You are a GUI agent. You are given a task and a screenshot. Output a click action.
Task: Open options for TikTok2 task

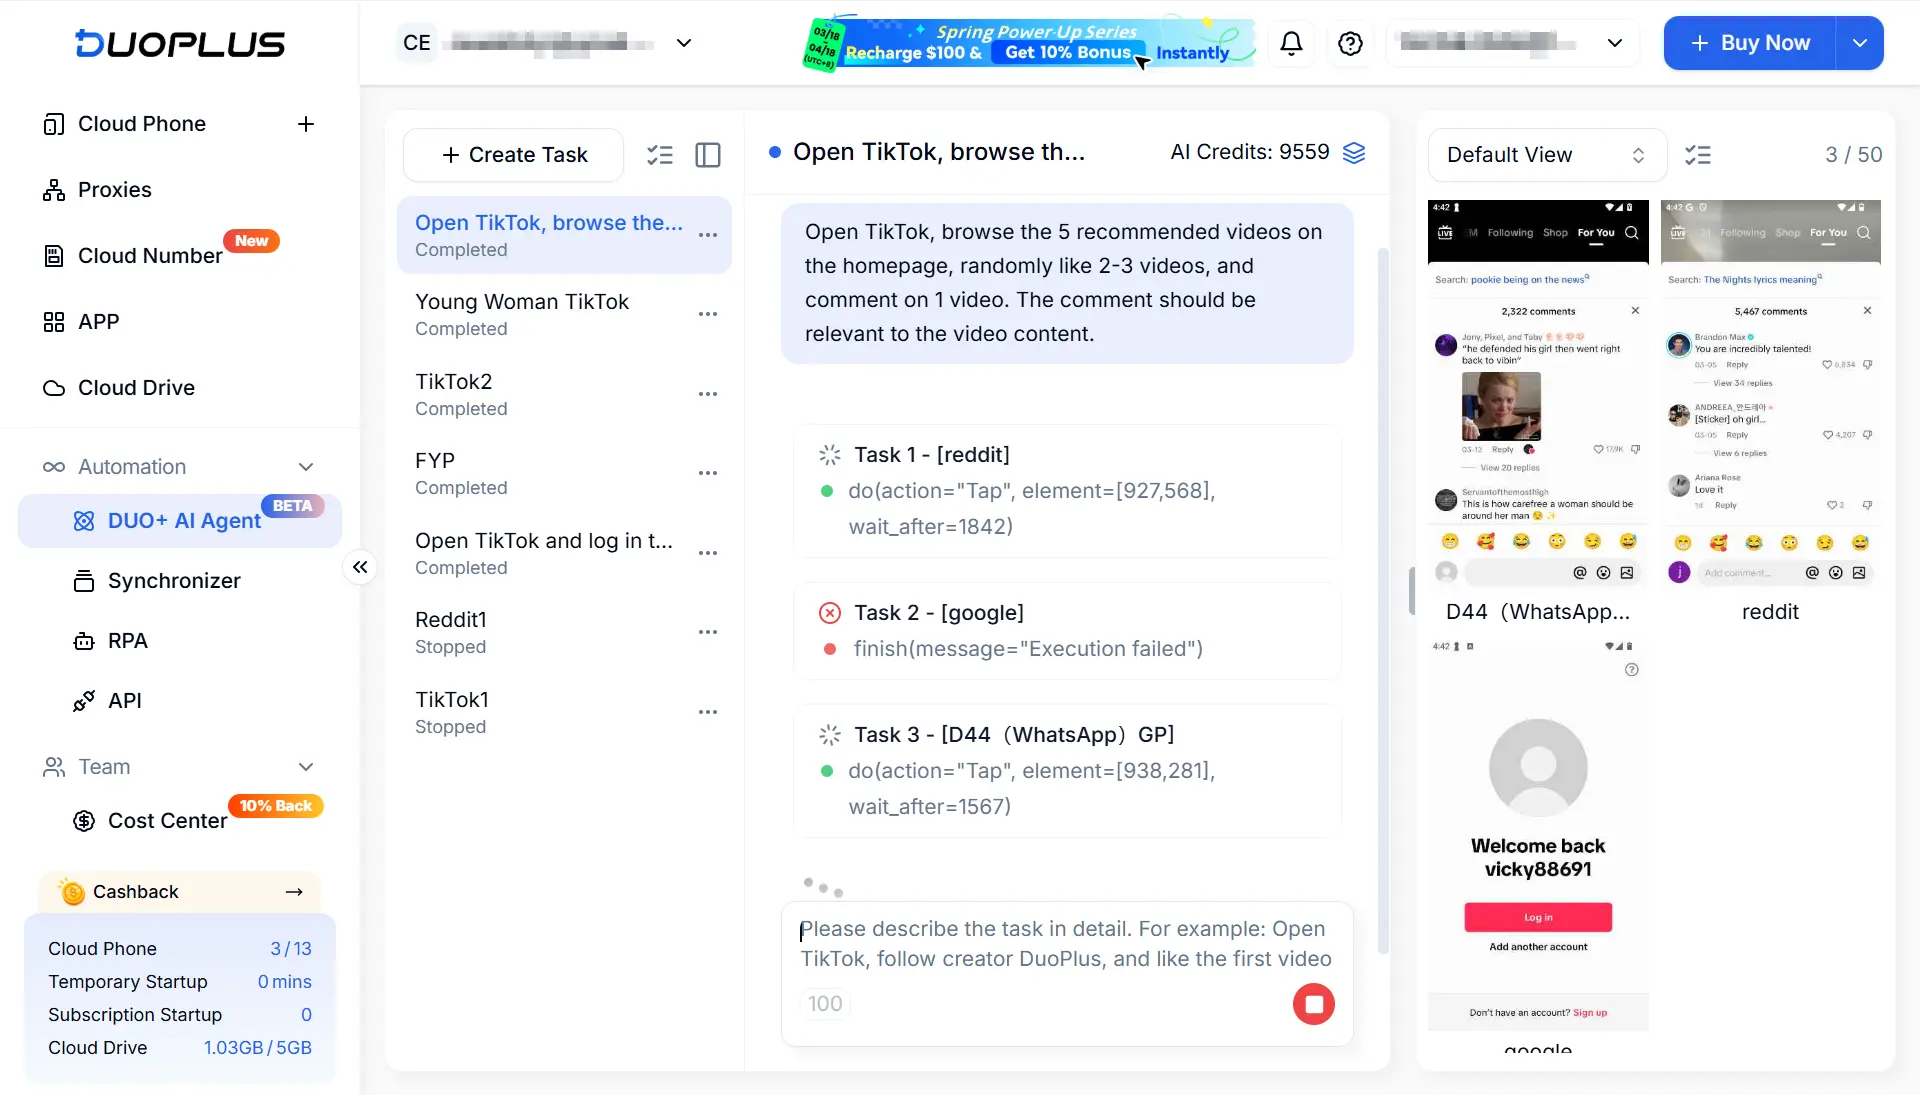(x=708, y=394)
